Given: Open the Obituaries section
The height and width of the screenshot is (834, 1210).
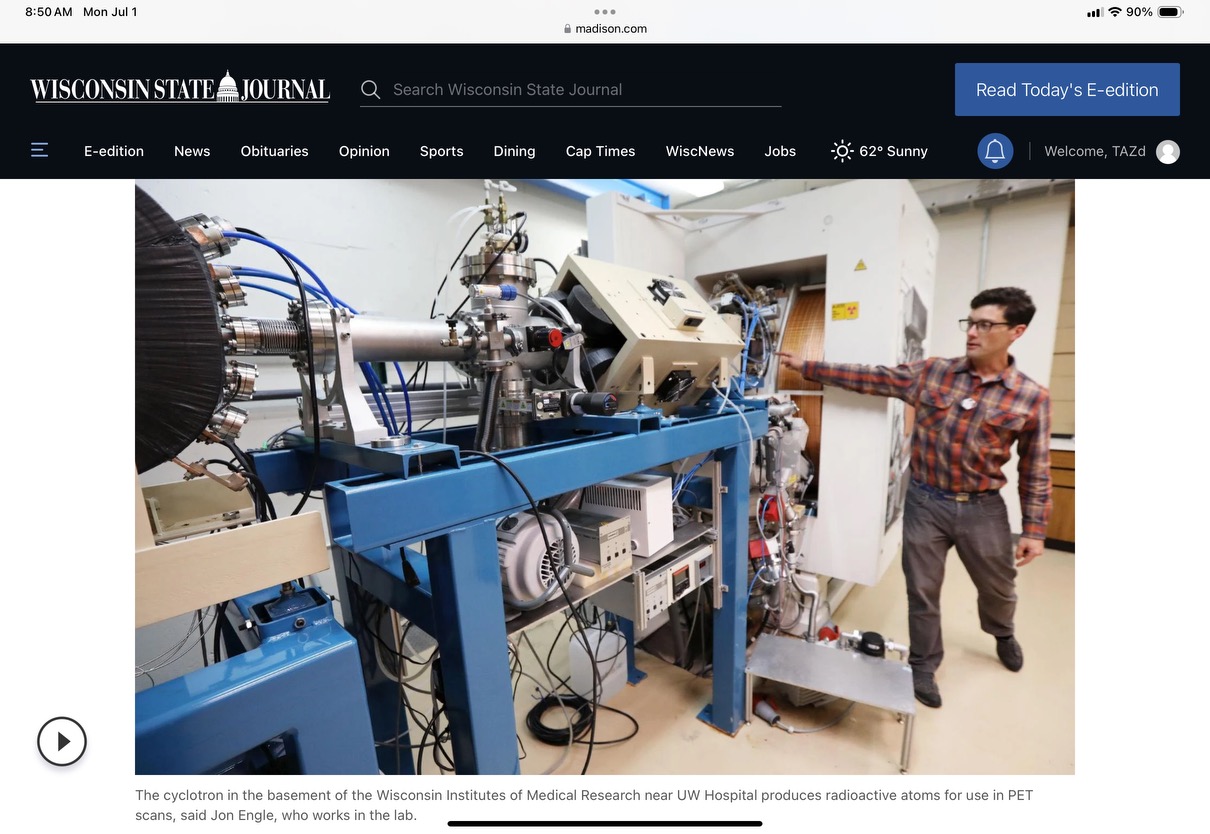Looking at the screenshot, I should (x=274, y=151).
